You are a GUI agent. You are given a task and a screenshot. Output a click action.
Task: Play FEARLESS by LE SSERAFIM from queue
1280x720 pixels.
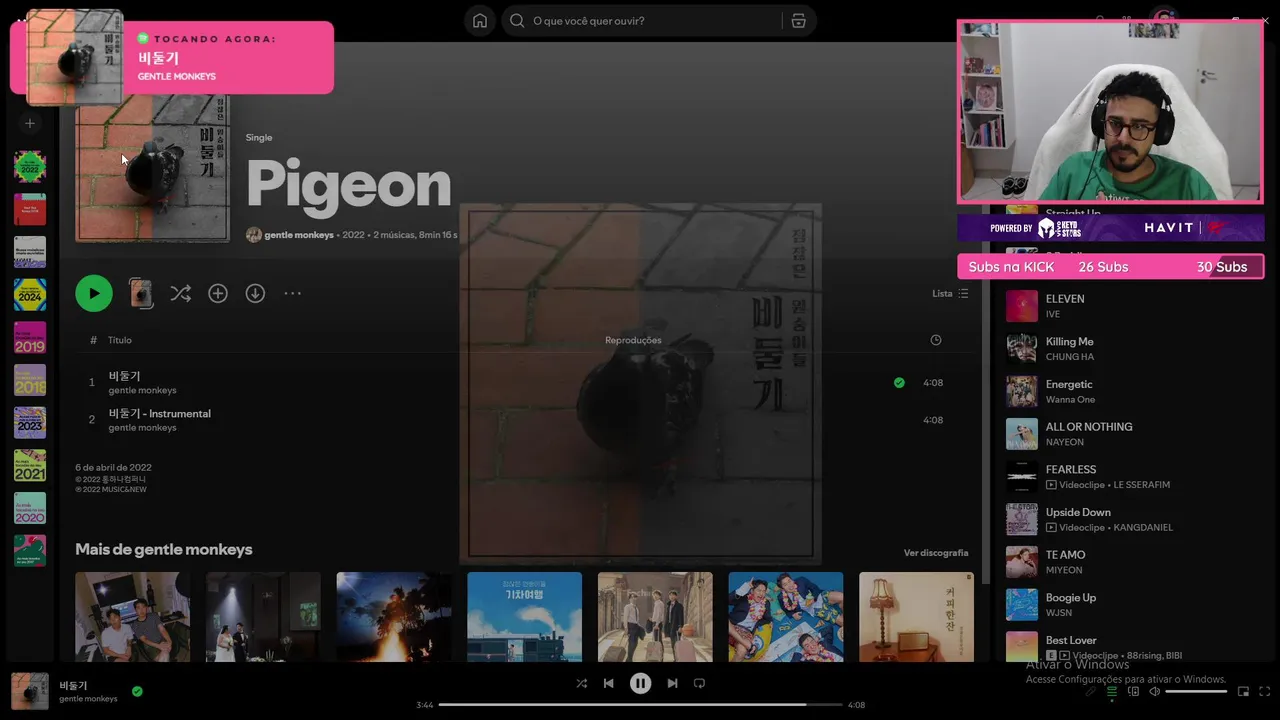(1130, 476)
